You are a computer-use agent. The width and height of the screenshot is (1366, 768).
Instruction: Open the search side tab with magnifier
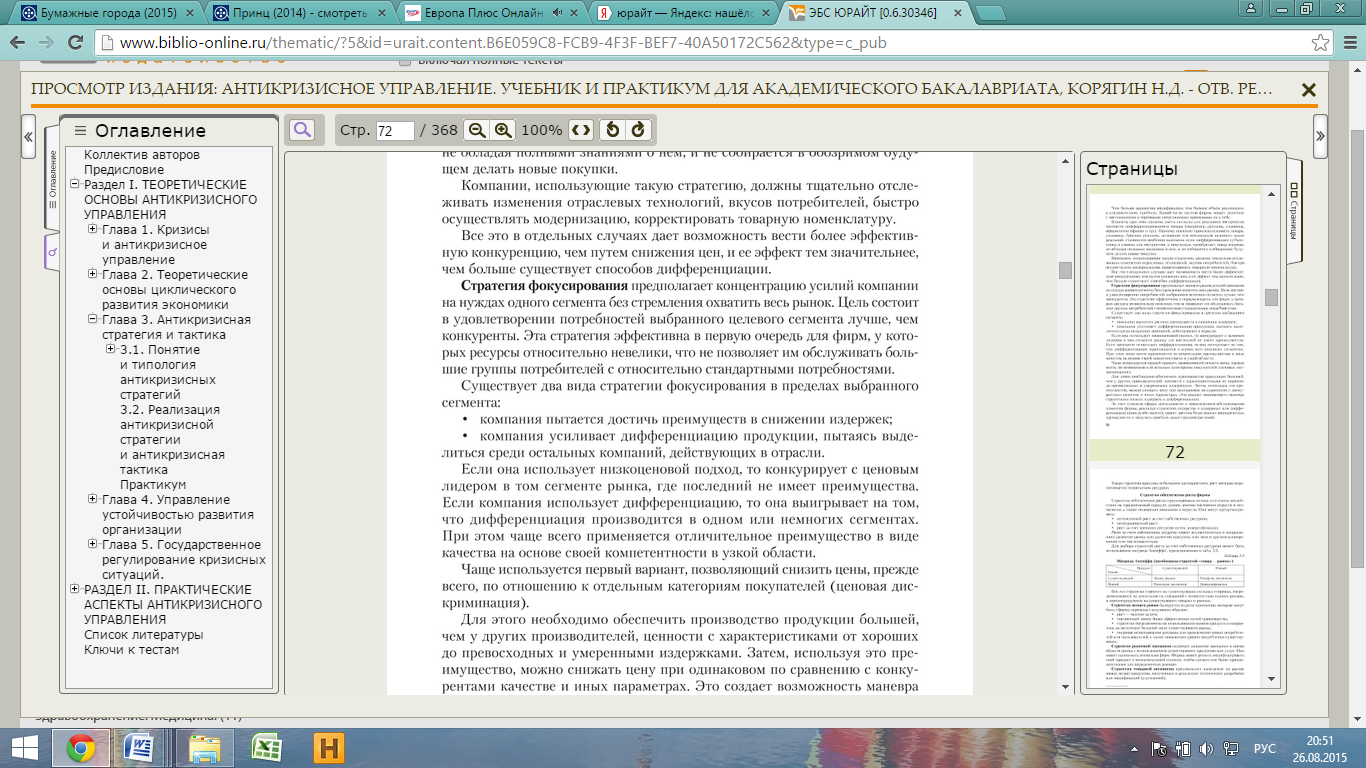(53, 253)
